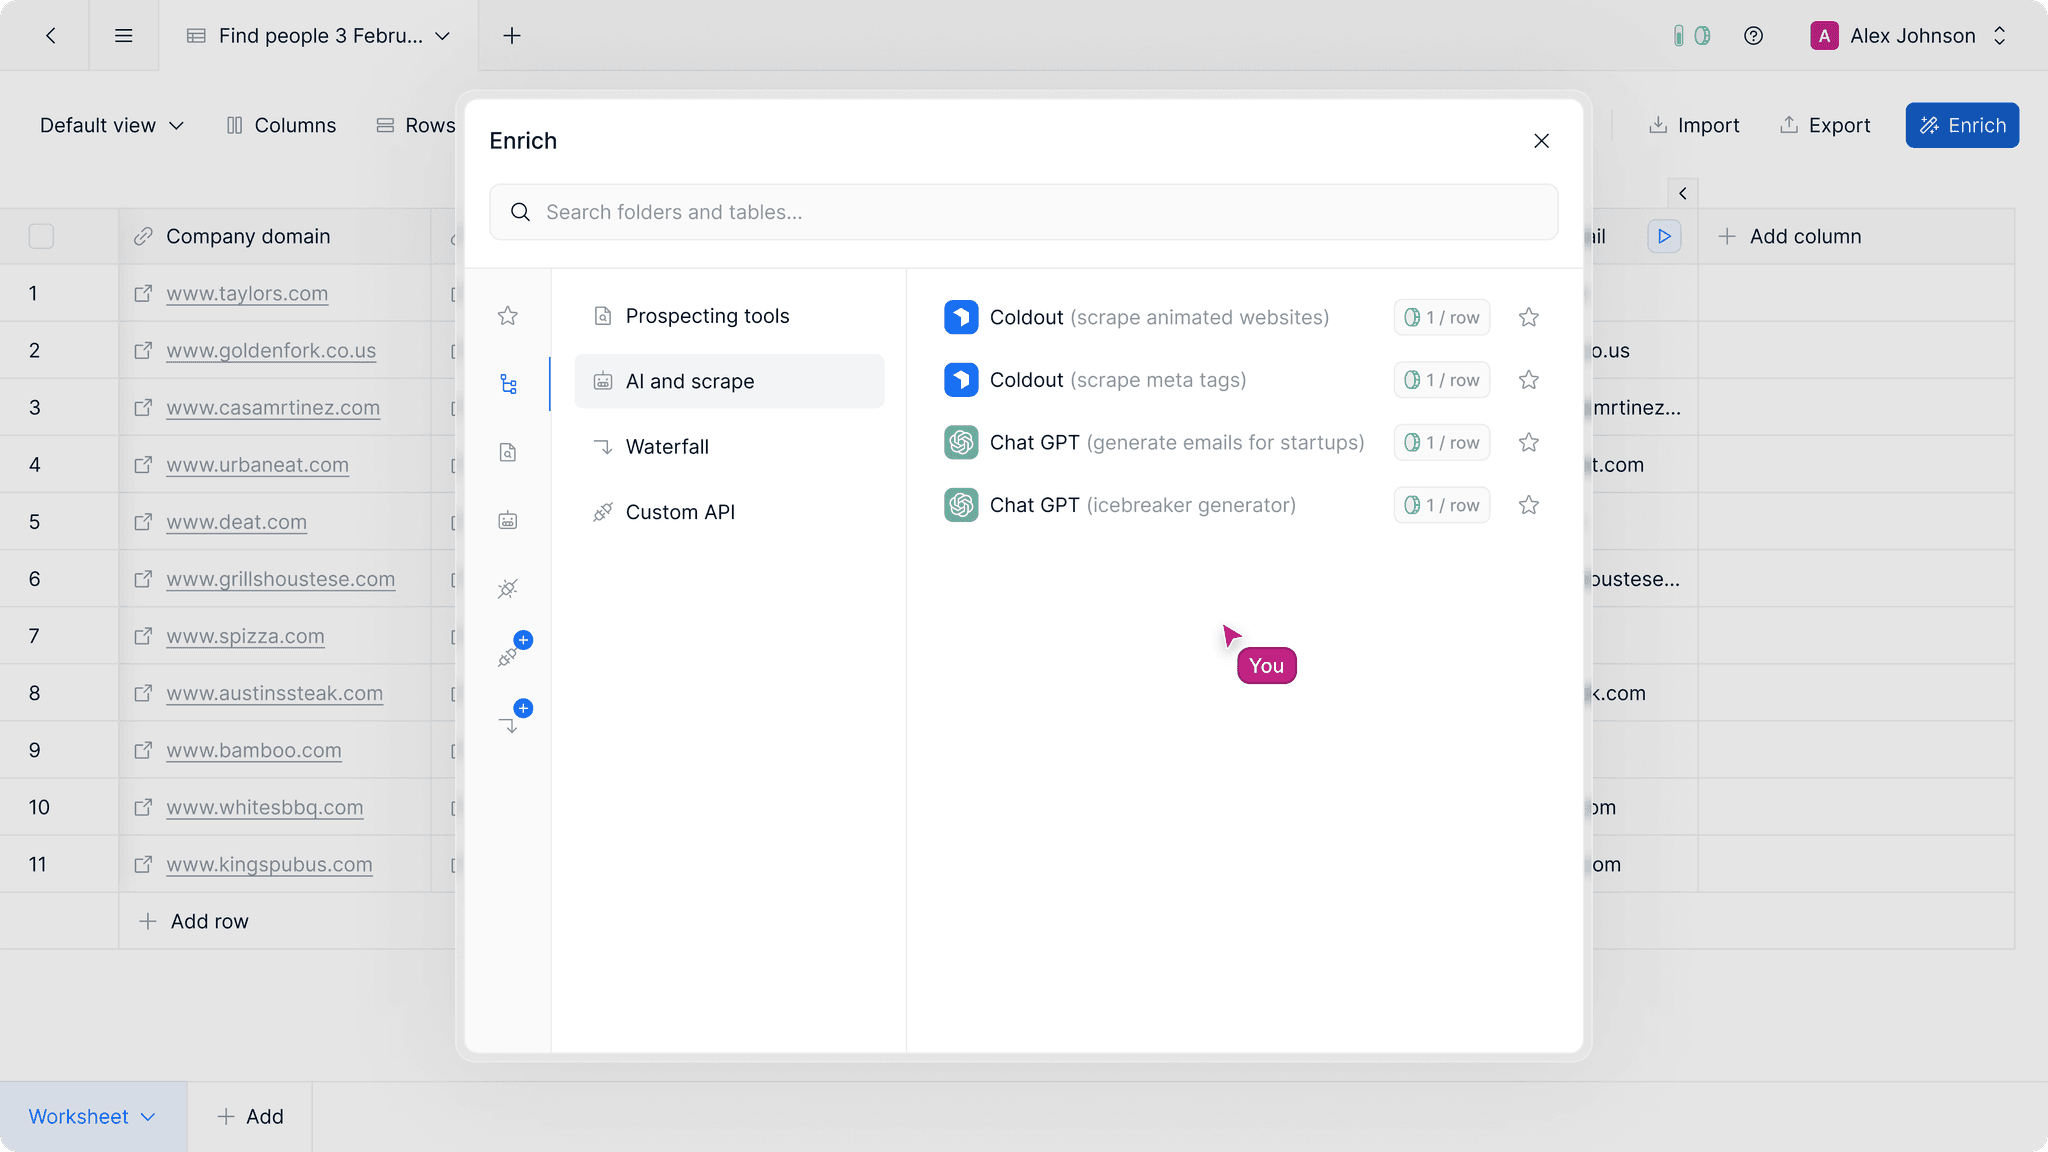Click the blue Enrich button
The image size is (2048, 1152).
click(x=1962, y=125)
